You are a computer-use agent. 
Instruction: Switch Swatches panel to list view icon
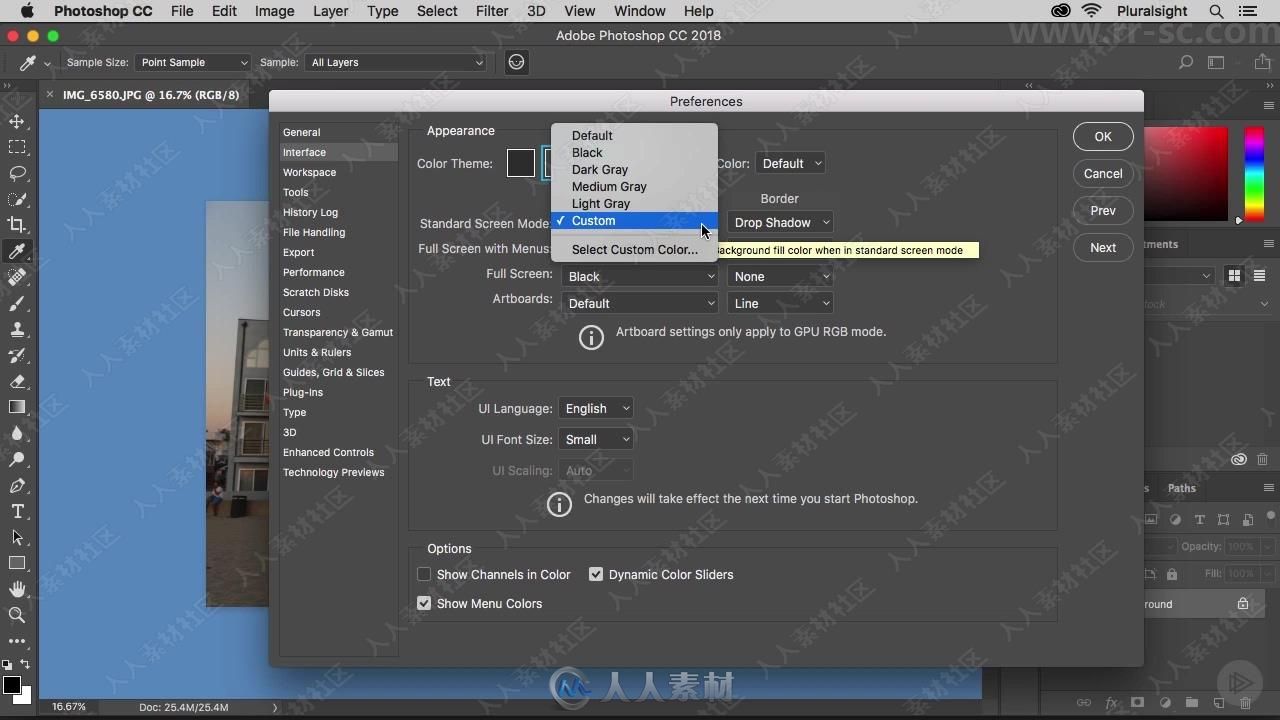[1259, 276]
